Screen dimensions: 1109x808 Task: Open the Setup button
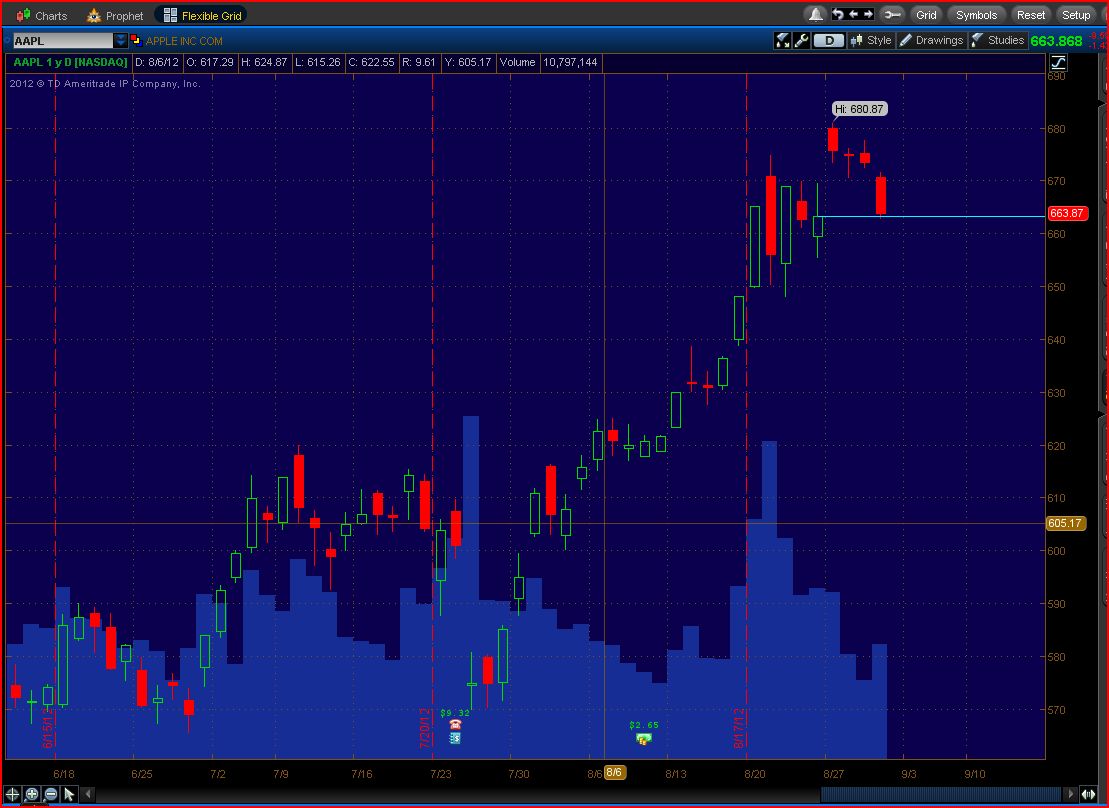pyautogui.click(x=1076, y=15)
